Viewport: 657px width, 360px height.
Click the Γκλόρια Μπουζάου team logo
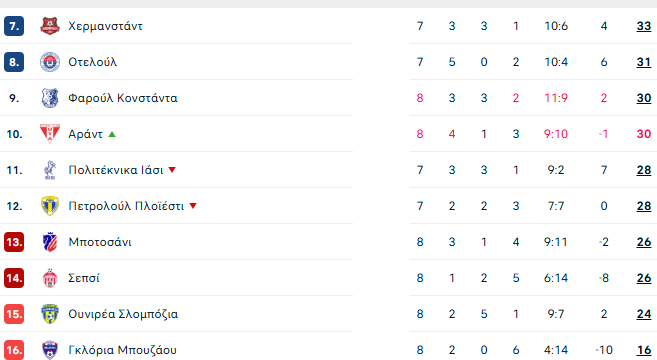pyautogui.click(x=50, y=350)
